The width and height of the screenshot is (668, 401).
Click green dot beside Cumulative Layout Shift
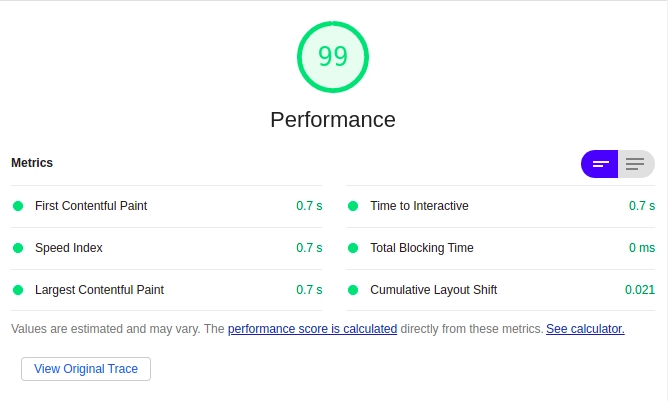(x=353, y=290)
